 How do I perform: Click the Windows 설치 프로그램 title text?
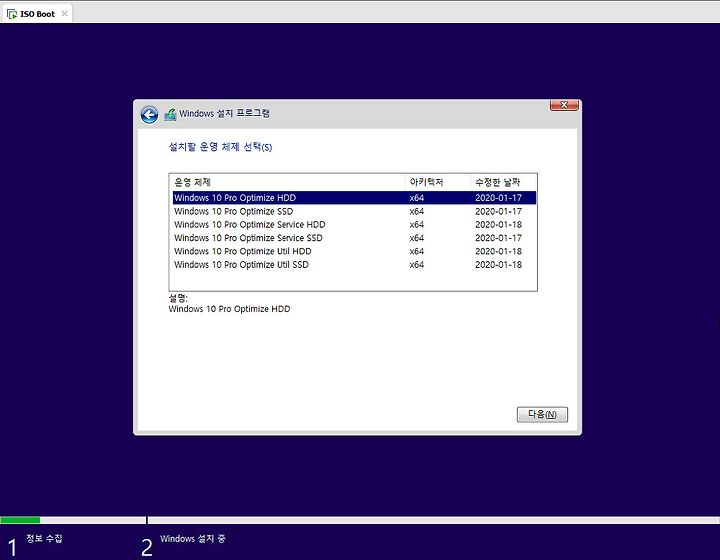224,113
